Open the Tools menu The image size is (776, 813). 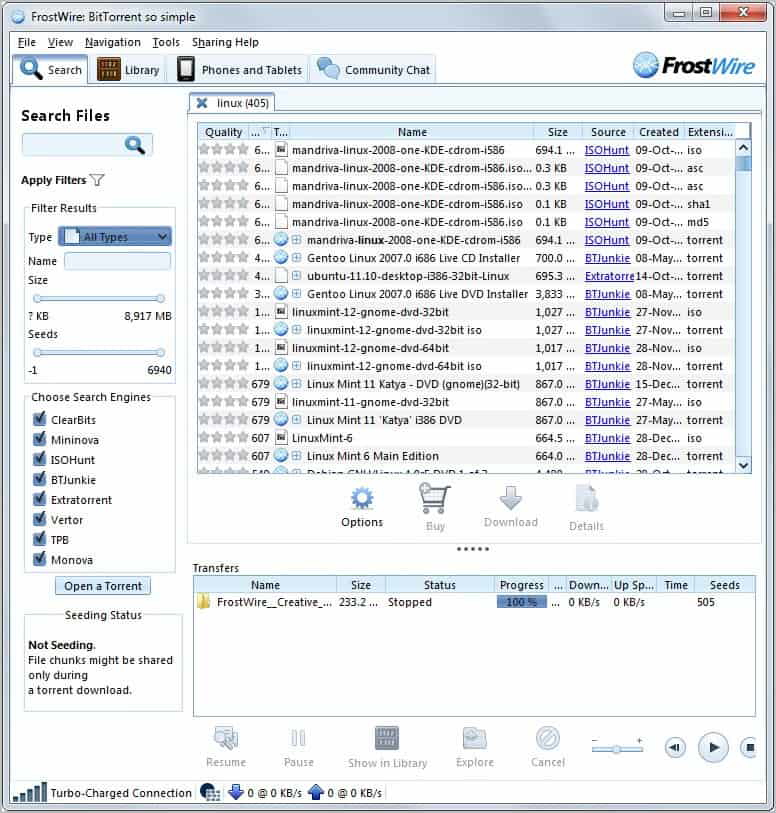click(x=166, y=42)
